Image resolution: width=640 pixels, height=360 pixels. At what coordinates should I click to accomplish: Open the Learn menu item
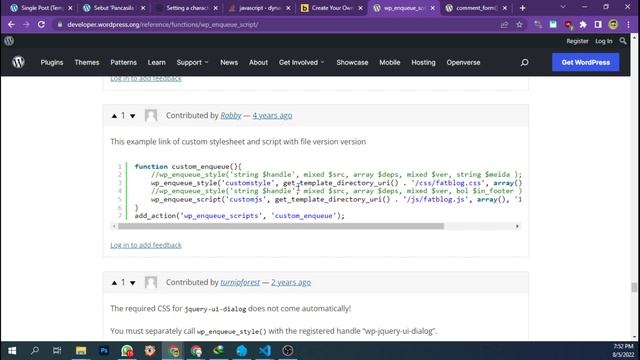click(156, 62)
